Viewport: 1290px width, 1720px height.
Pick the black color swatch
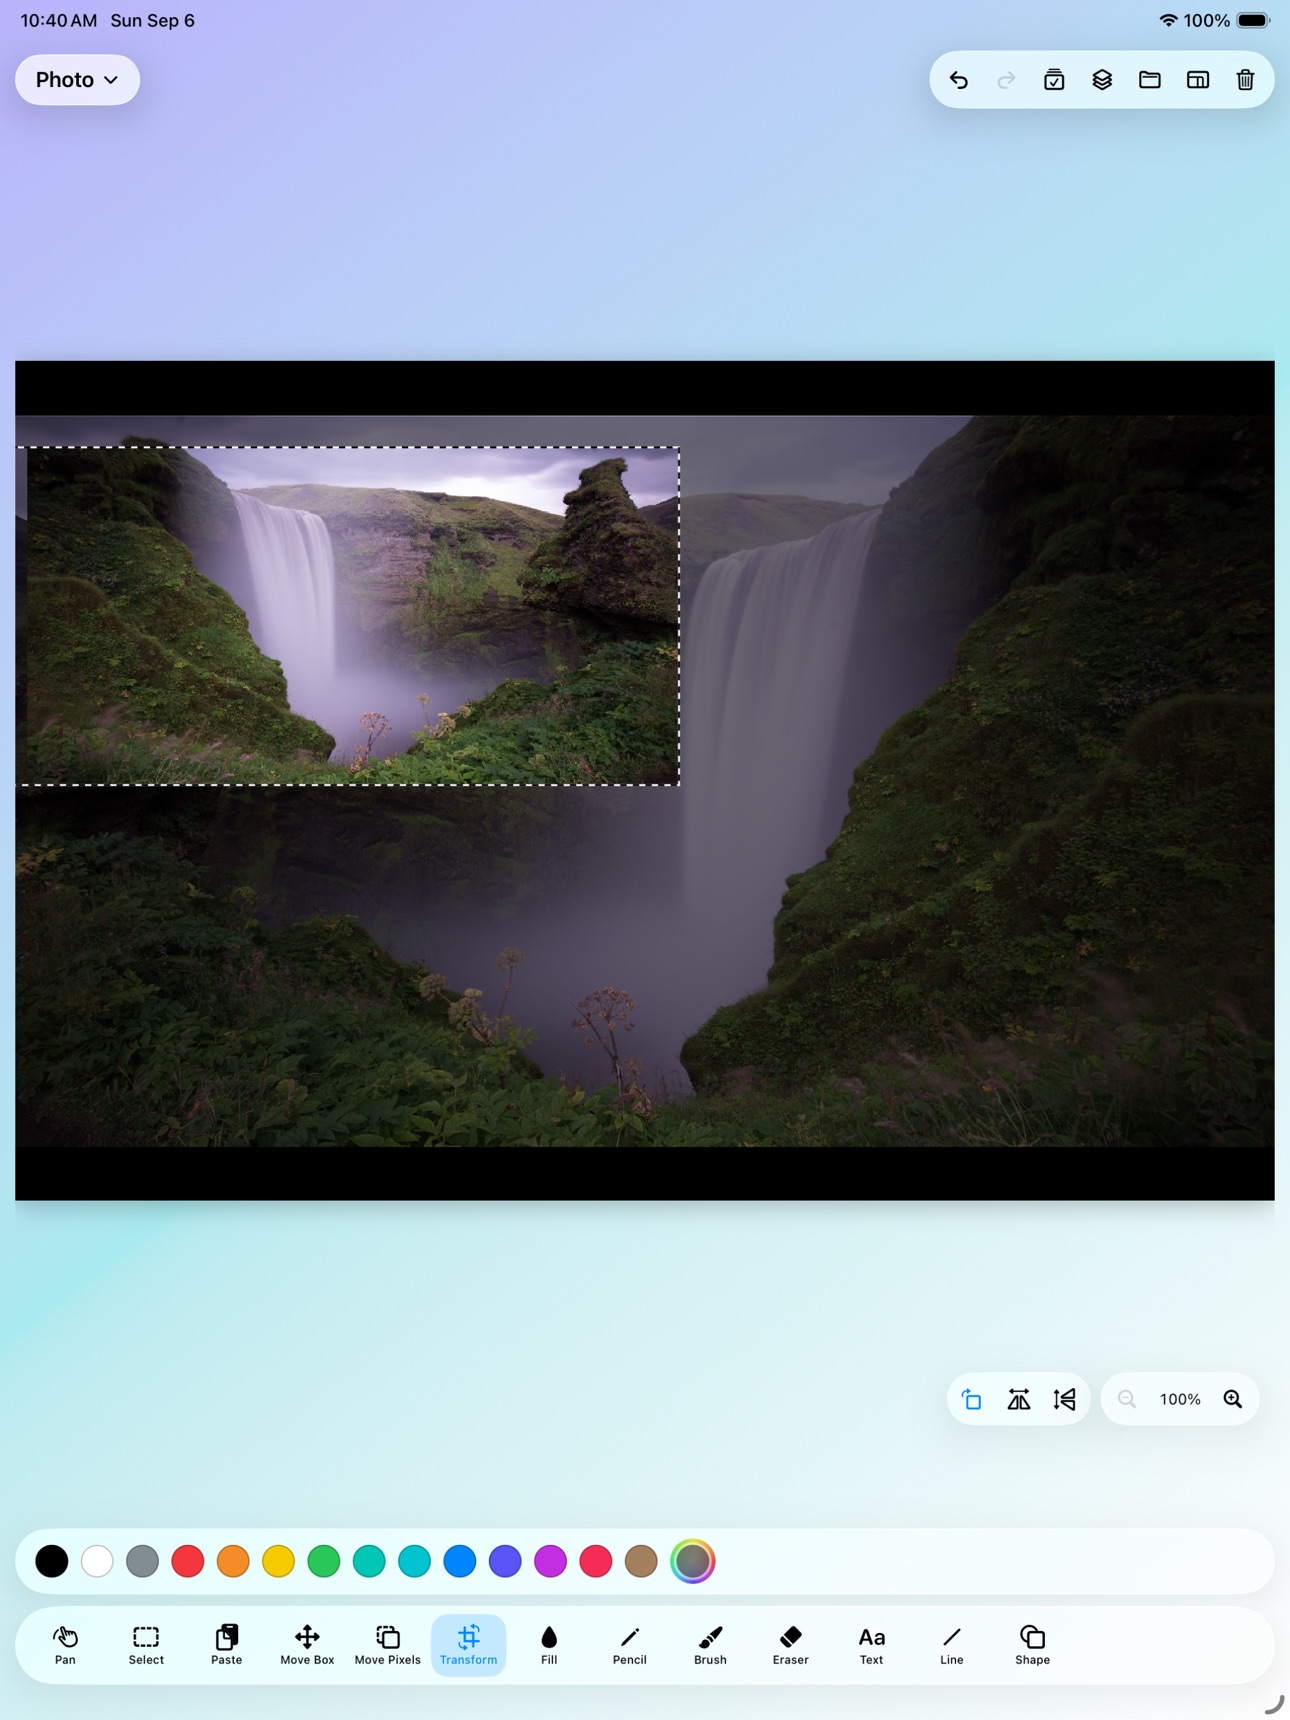click(52, 1561)
